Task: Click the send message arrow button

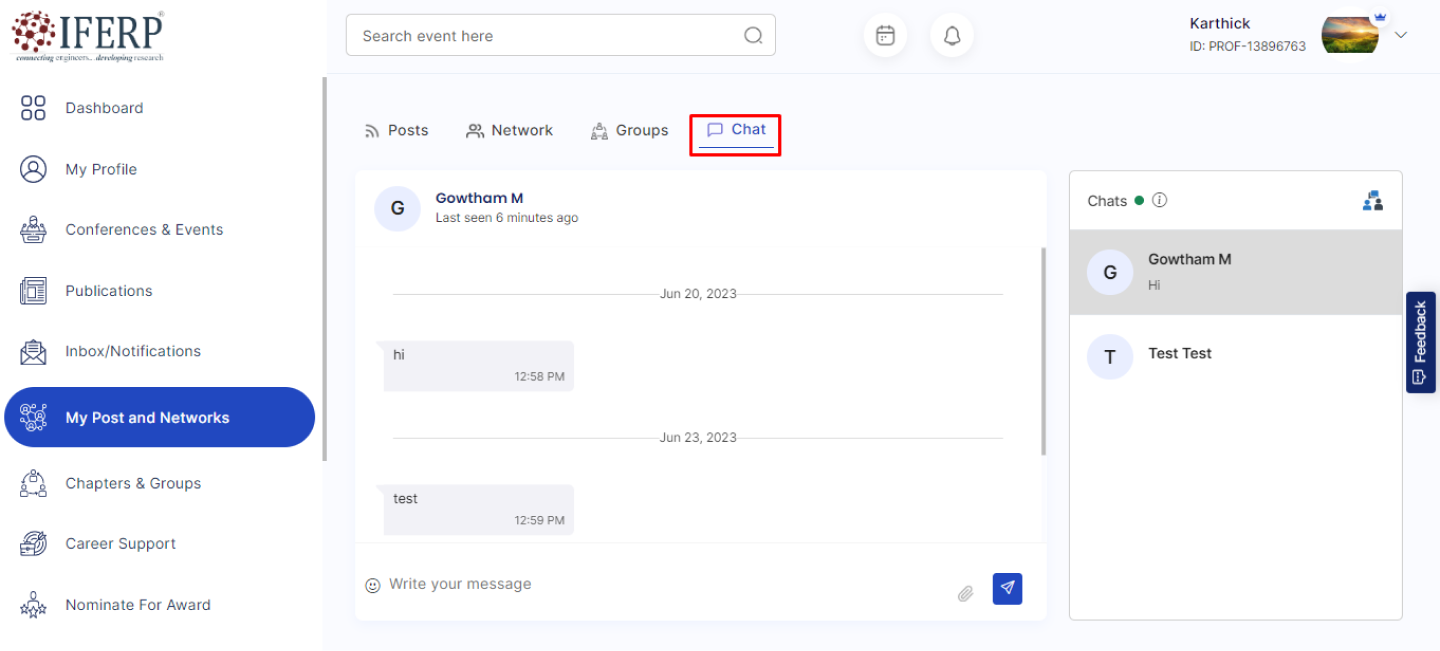Action: [1007, 588]
